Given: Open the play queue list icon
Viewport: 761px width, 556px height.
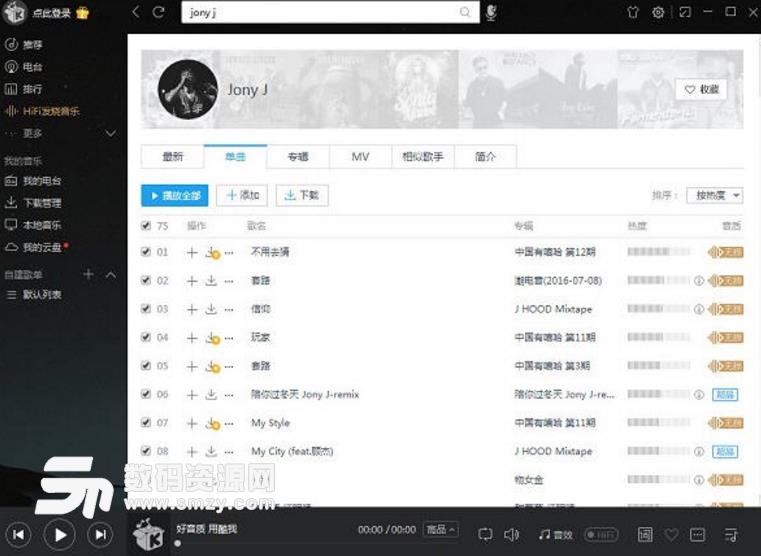Looking at the screenshot, I should tap(731, 535).
